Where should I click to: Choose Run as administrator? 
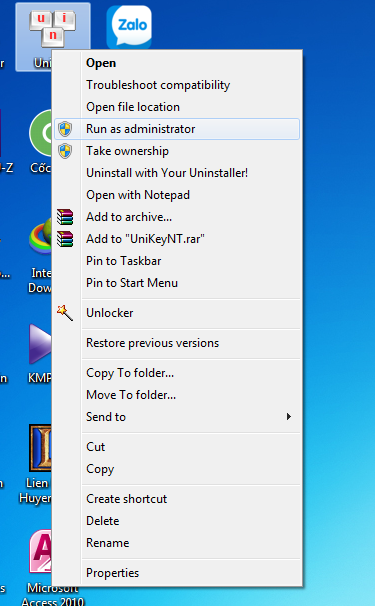tap(177, 129)
